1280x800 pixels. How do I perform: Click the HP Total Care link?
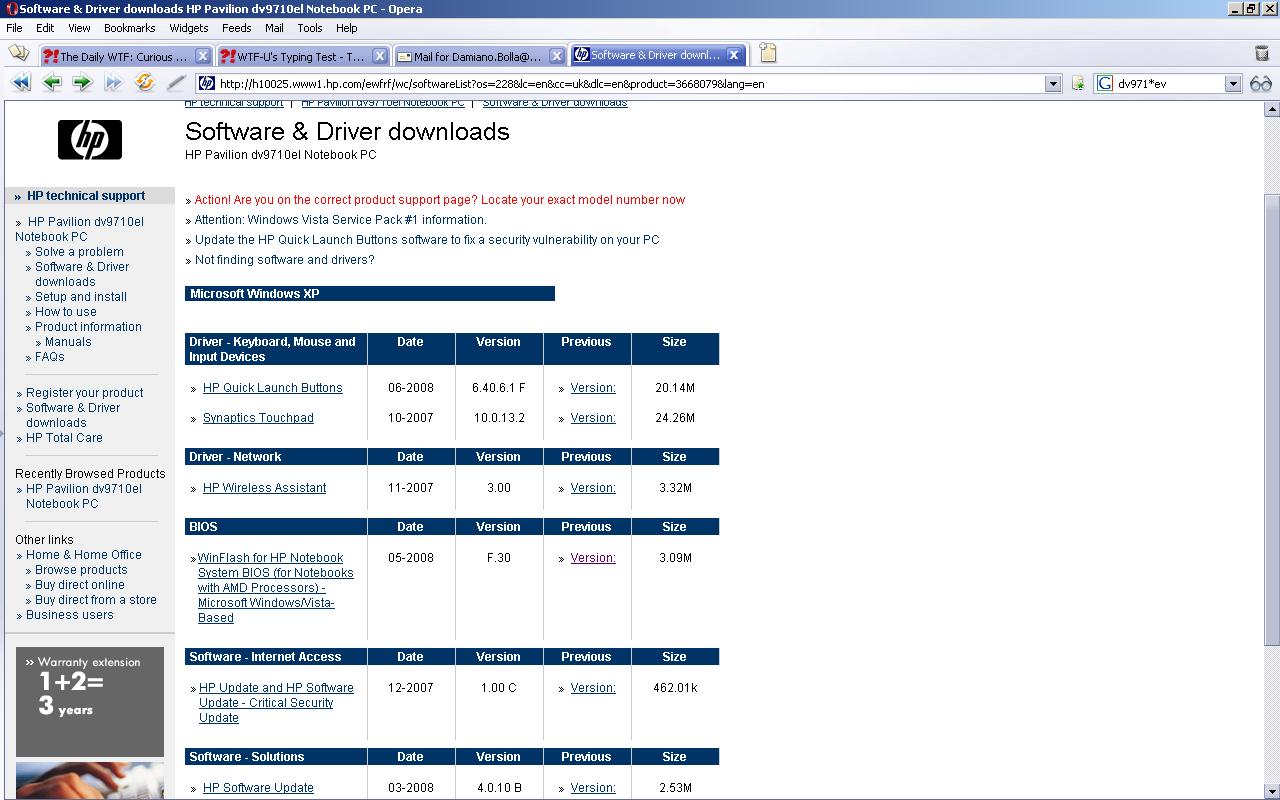point(64,438)
